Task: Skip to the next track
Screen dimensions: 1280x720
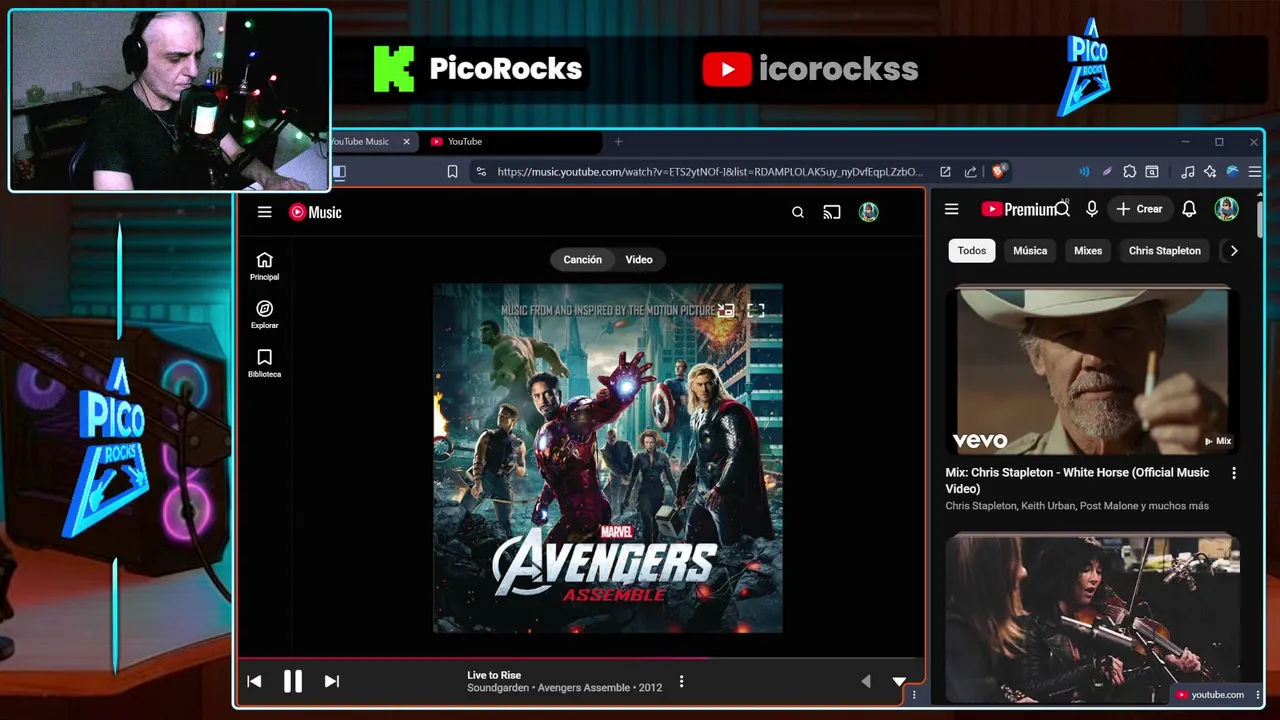Action: [x=332, y=681]
